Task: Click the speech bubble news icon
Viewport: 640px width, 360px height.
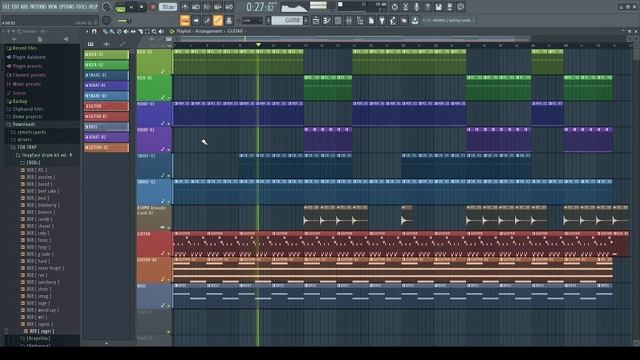Action: click(x=460, y=7)
